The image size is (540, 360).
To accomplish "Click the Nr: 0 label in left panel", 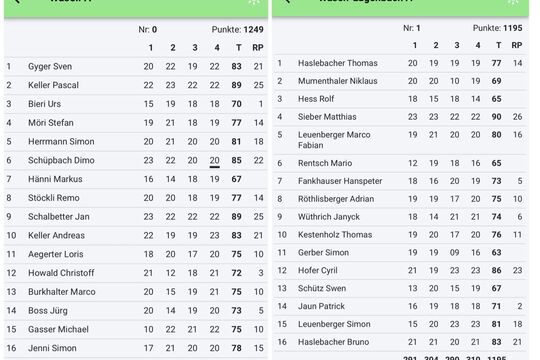I will coord(148,30).
